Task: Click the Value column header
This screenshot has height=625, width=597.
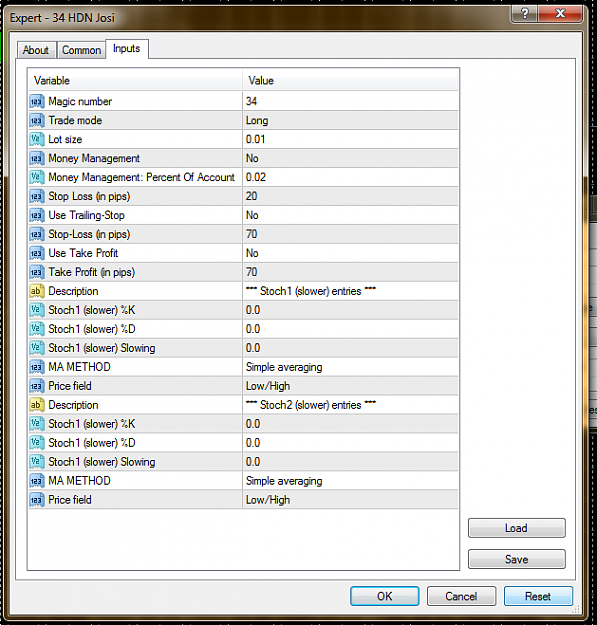Action: pos(350,81)
